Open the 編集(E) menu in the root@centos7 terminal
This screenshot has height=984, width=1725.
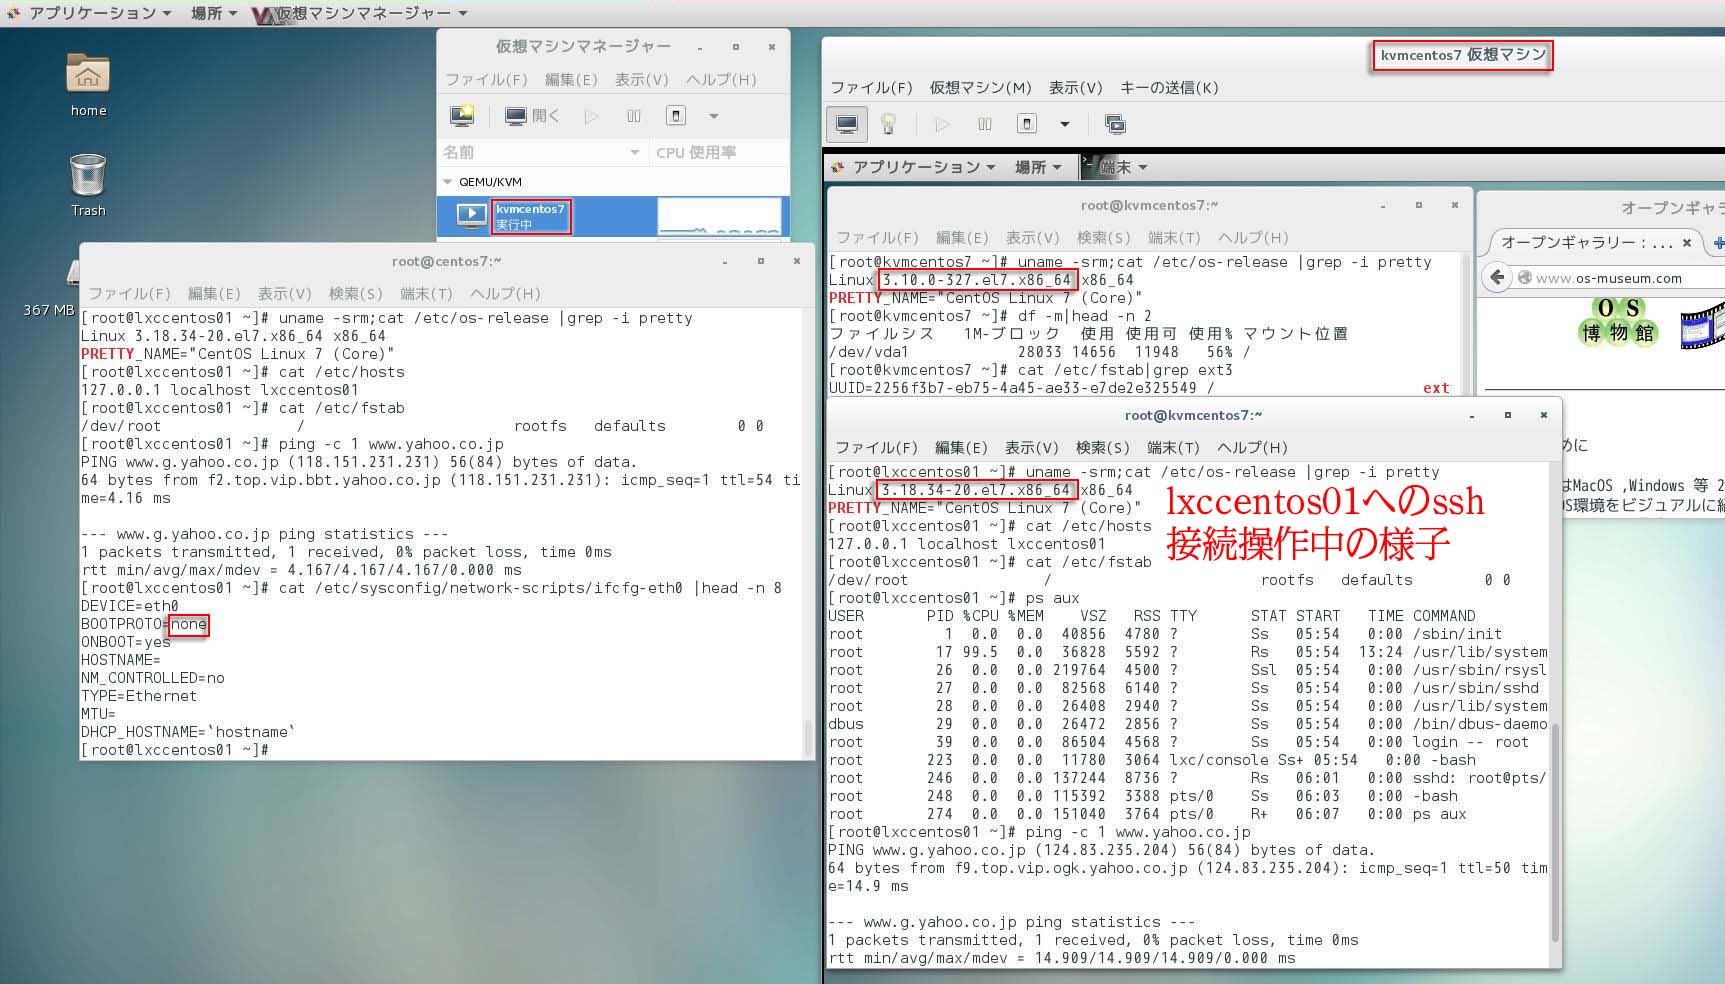tap(214, 293)
